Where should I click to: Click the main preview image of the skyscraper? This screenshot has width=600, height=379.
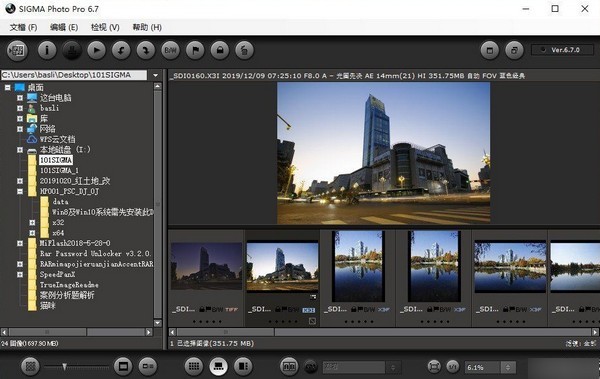point(383,153)
